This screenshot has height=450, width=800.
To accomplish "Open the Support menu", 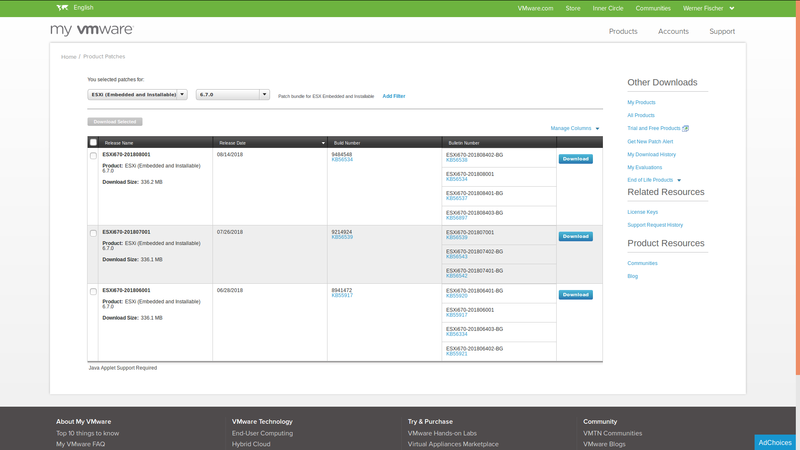I will 722,31.
